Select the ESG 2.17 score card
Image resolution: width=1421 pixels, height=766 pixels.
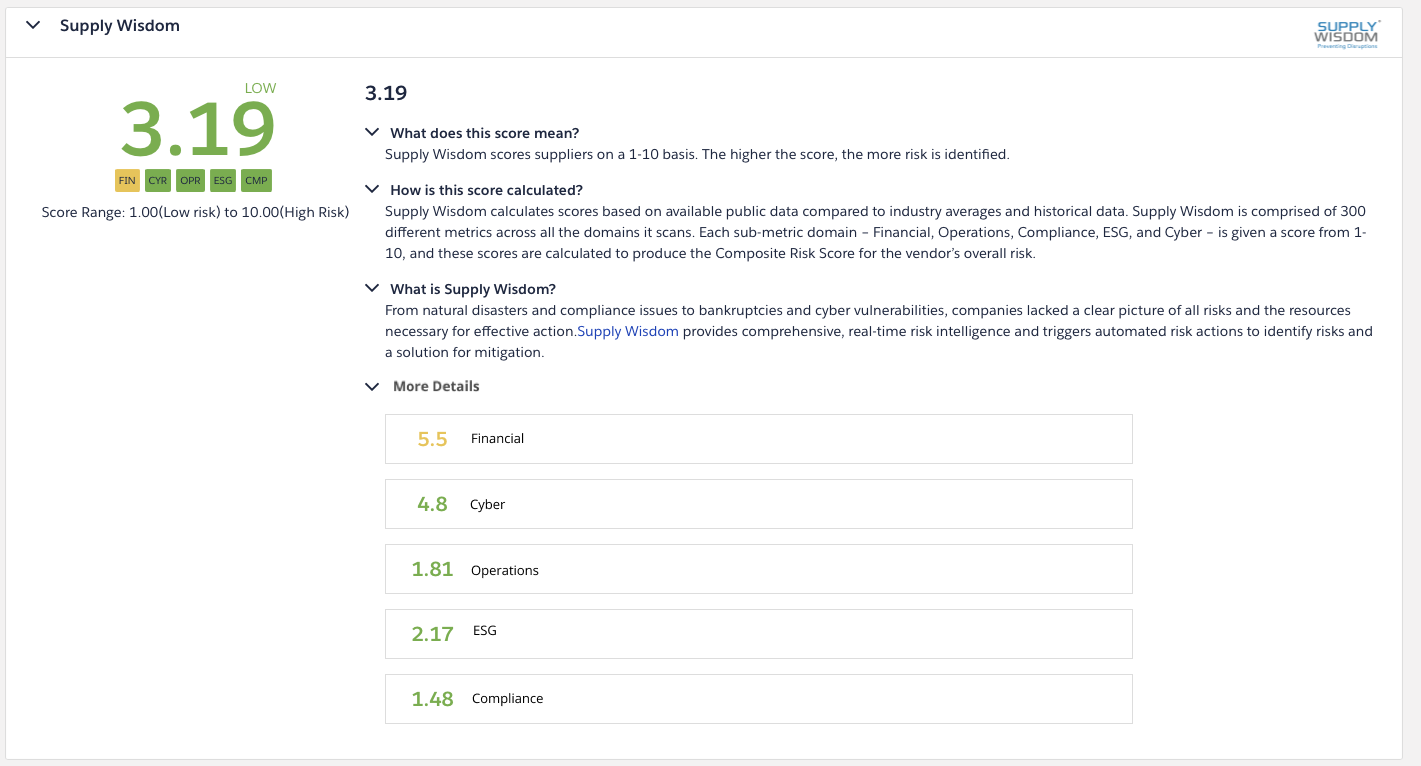[x=758, y=633]
